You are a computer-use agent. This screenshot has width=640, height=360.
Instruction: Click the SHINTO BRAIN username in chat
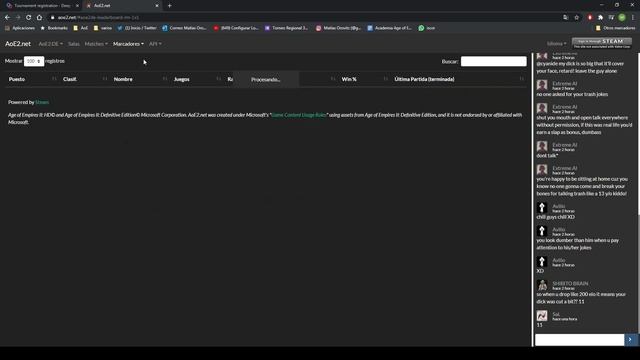pos(570,283)
